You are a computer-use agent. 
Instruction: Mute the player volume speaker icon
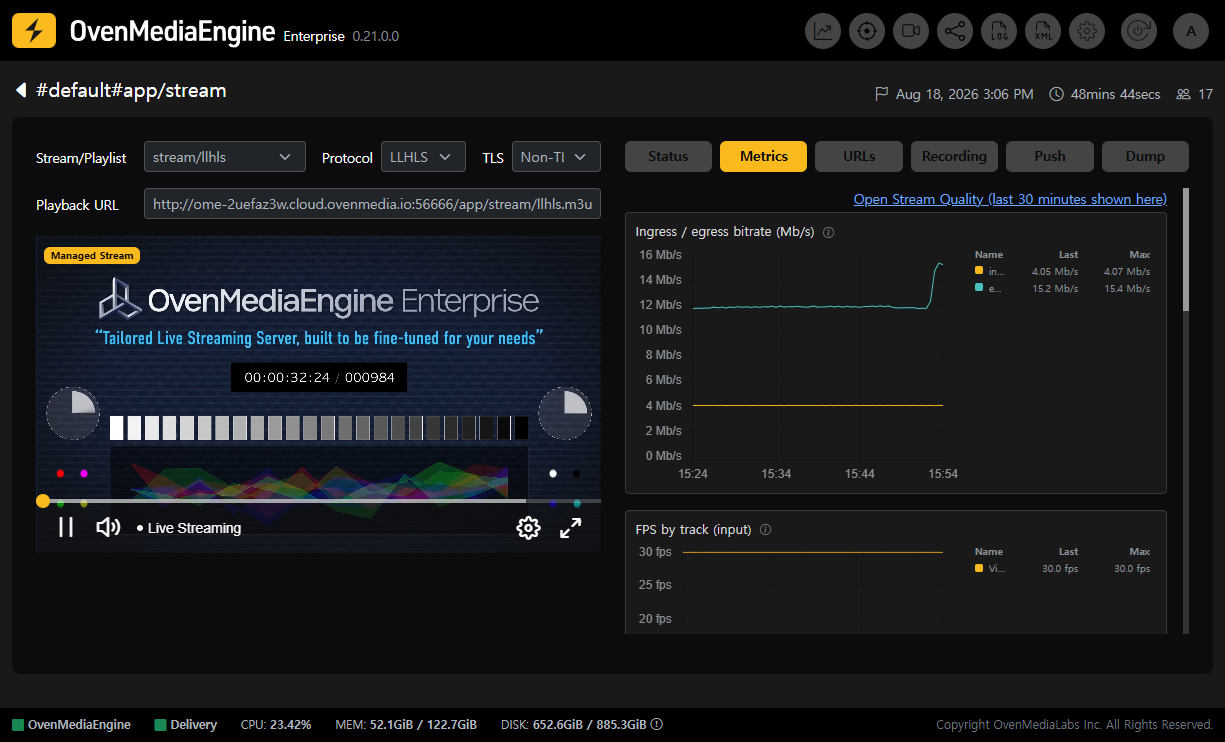tap(108, 527)
